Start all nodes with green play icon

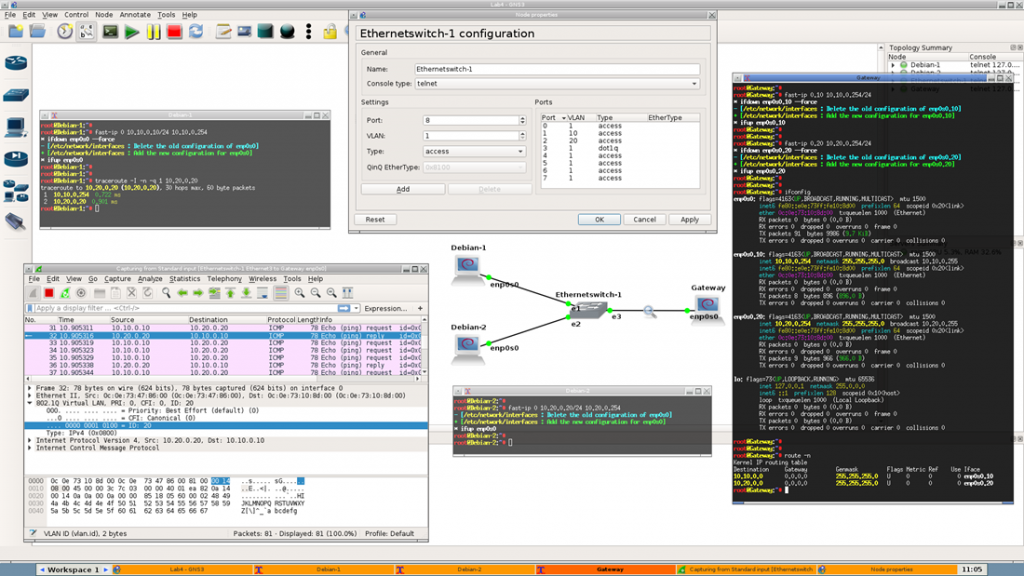click(131, 32)
